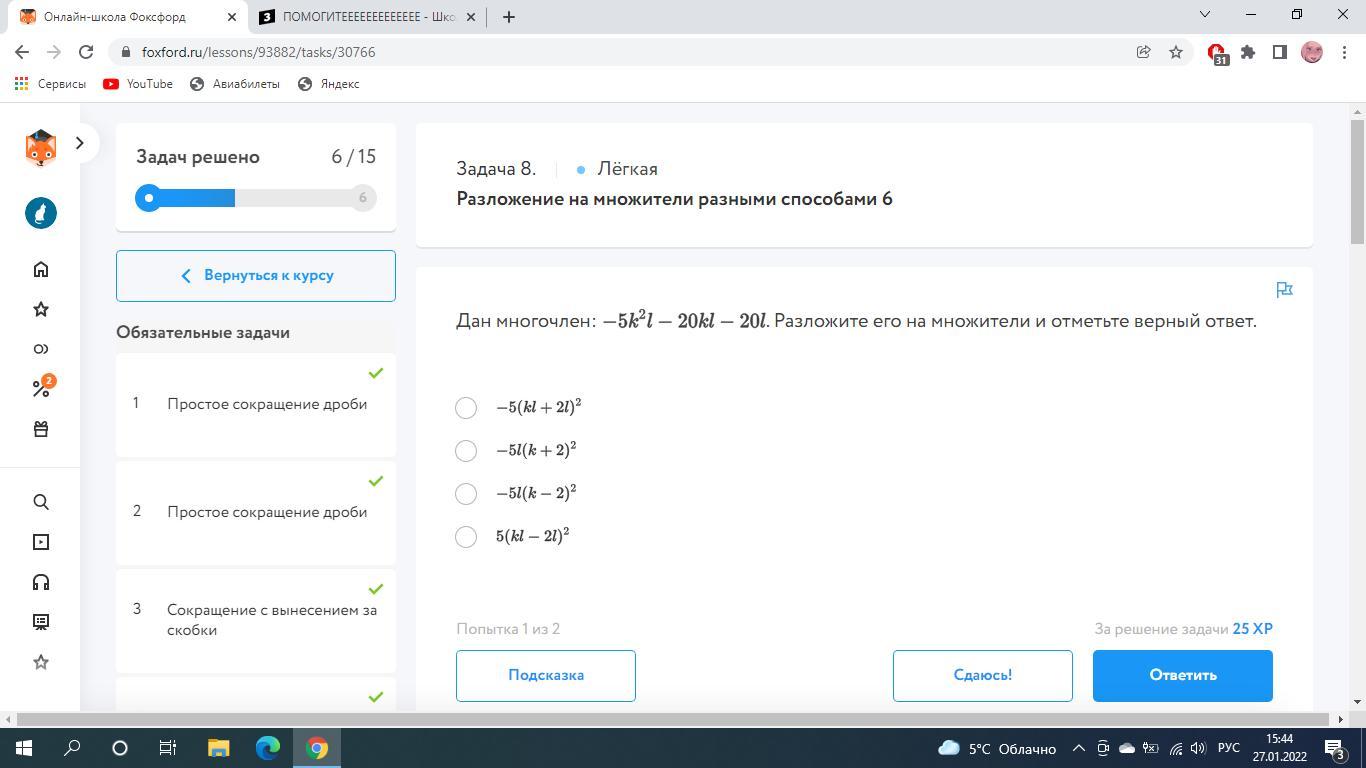Screen dimensions: 1366x768
Task: Click the tasks solved progress bar
Action: [x=255, y=198]
